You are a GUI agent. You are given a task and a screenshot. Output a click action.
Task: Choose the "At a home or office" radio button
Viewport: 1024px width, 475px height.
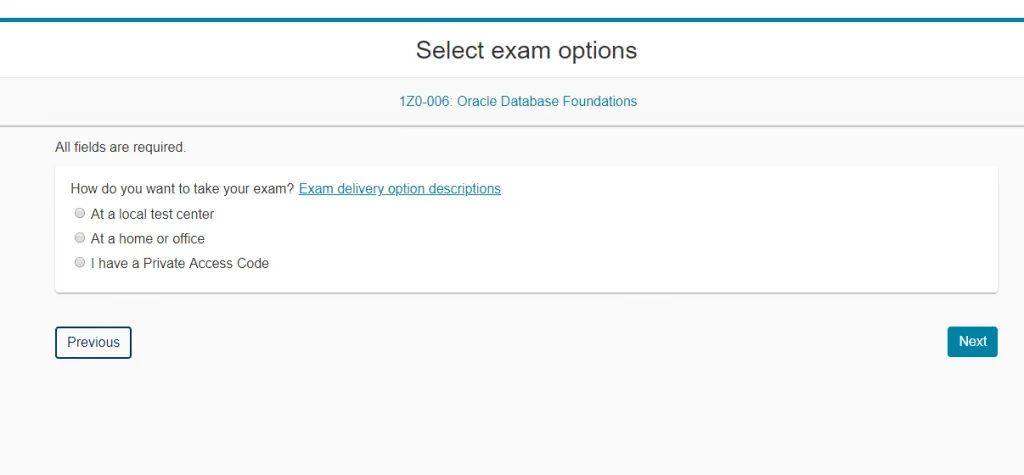80,238
